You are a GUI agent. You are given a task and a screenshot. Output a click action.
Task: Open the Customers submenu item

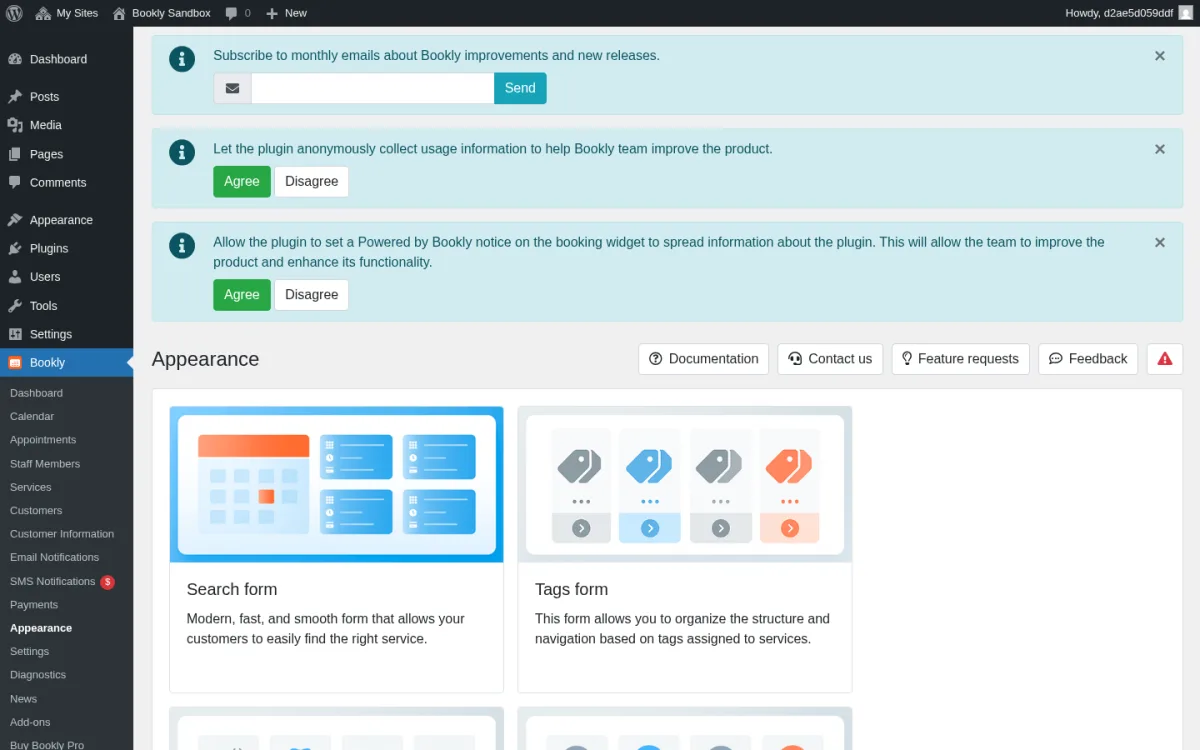[x=36, y=511]
